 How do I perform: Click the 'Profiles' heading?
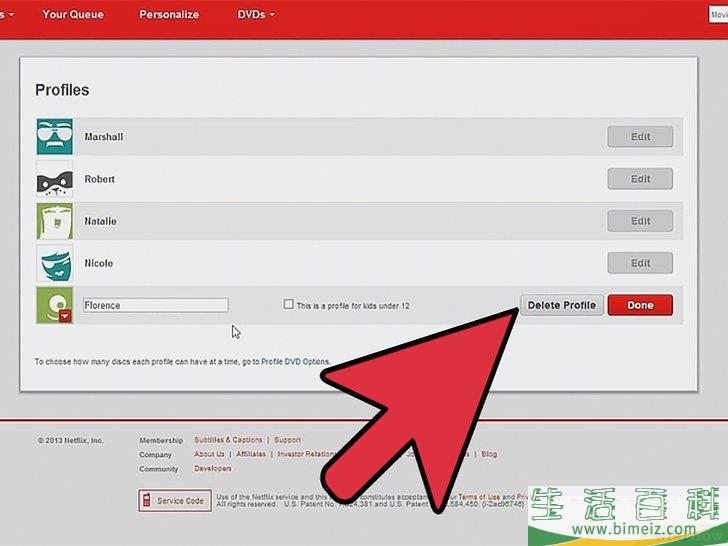pyautogui.click(x=62, y=90)
